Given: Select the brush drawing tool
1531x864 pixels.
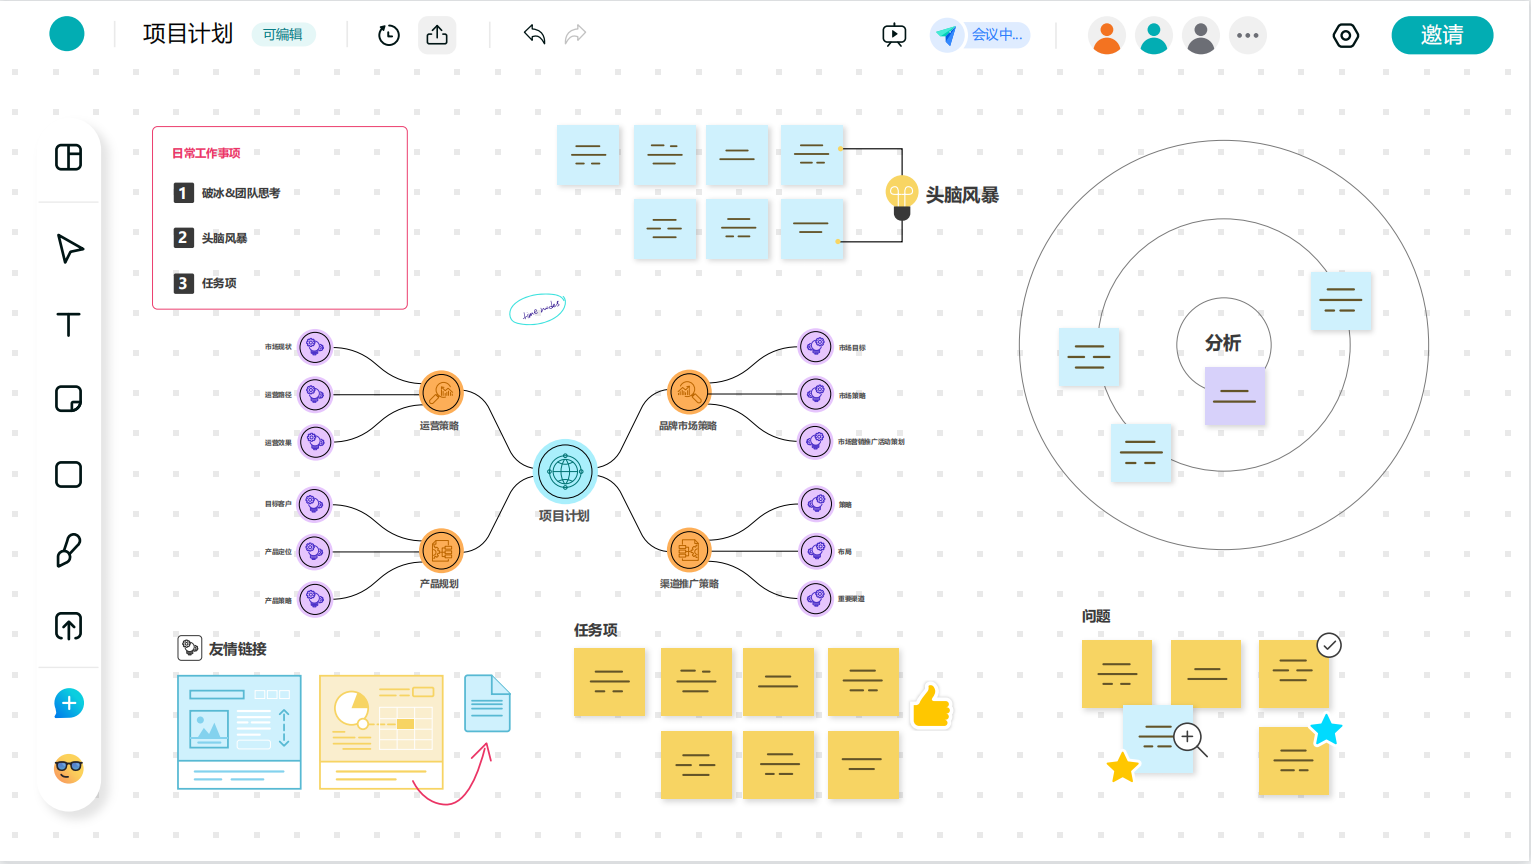Looking at the screenshot, I should tap(68, 550).
